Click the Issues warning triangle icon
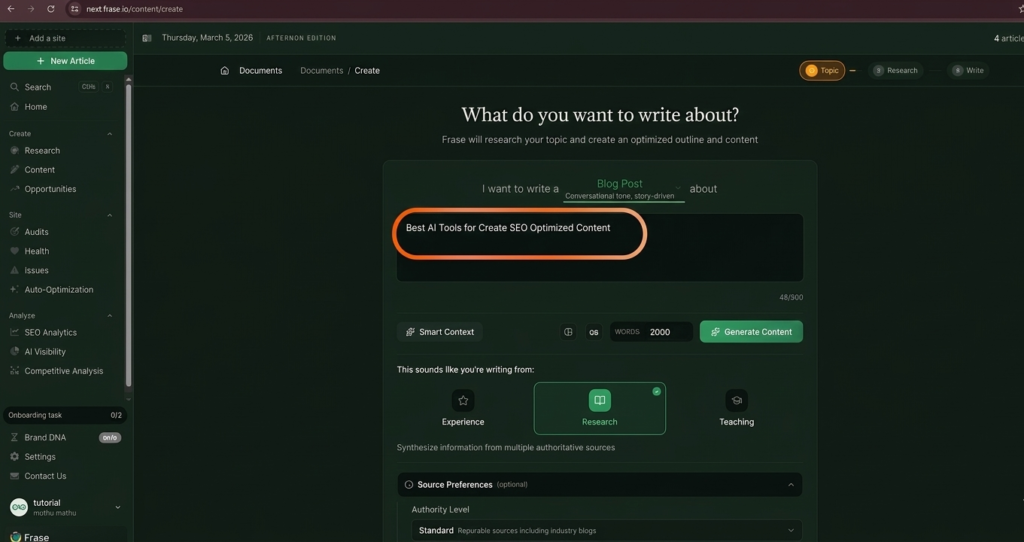 coord(14,270)
